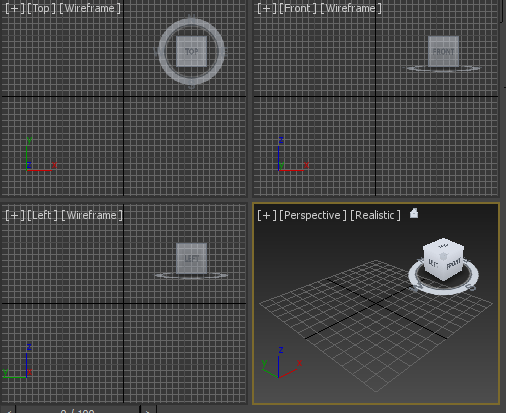Click the TOP face of the Top viewport ViewCube
506x413 pixels.
(x=191, y=52)
